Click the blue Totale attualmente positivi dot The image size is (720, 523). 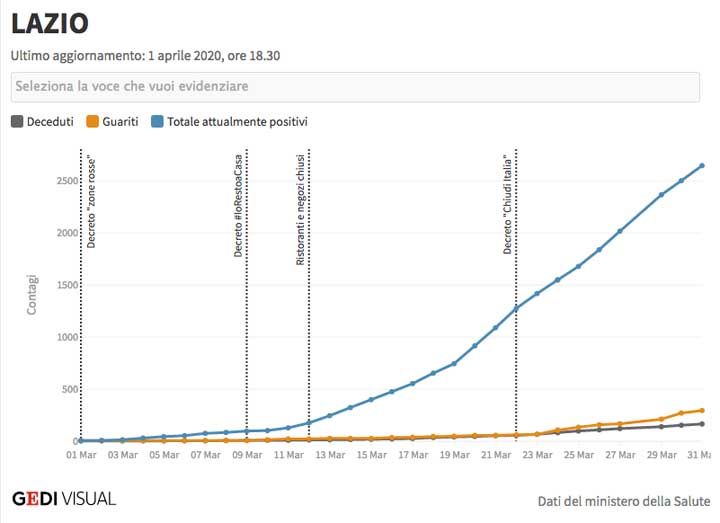click(x=157, y=122)
